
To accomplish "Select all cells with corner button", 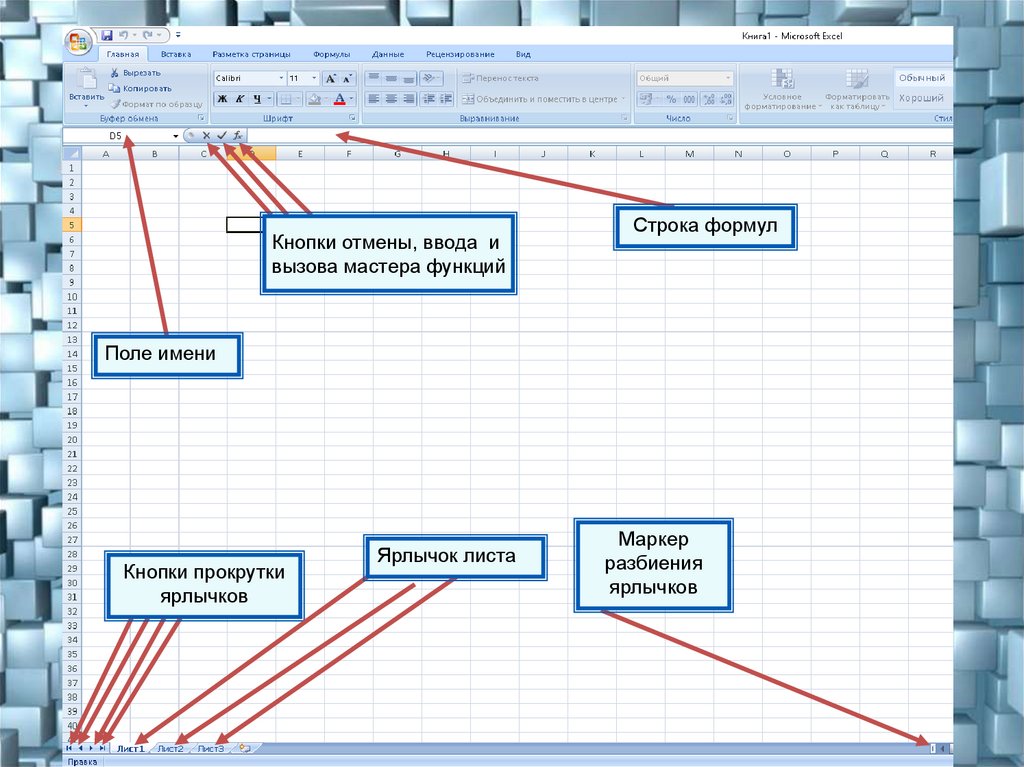I will coord(72,154).
